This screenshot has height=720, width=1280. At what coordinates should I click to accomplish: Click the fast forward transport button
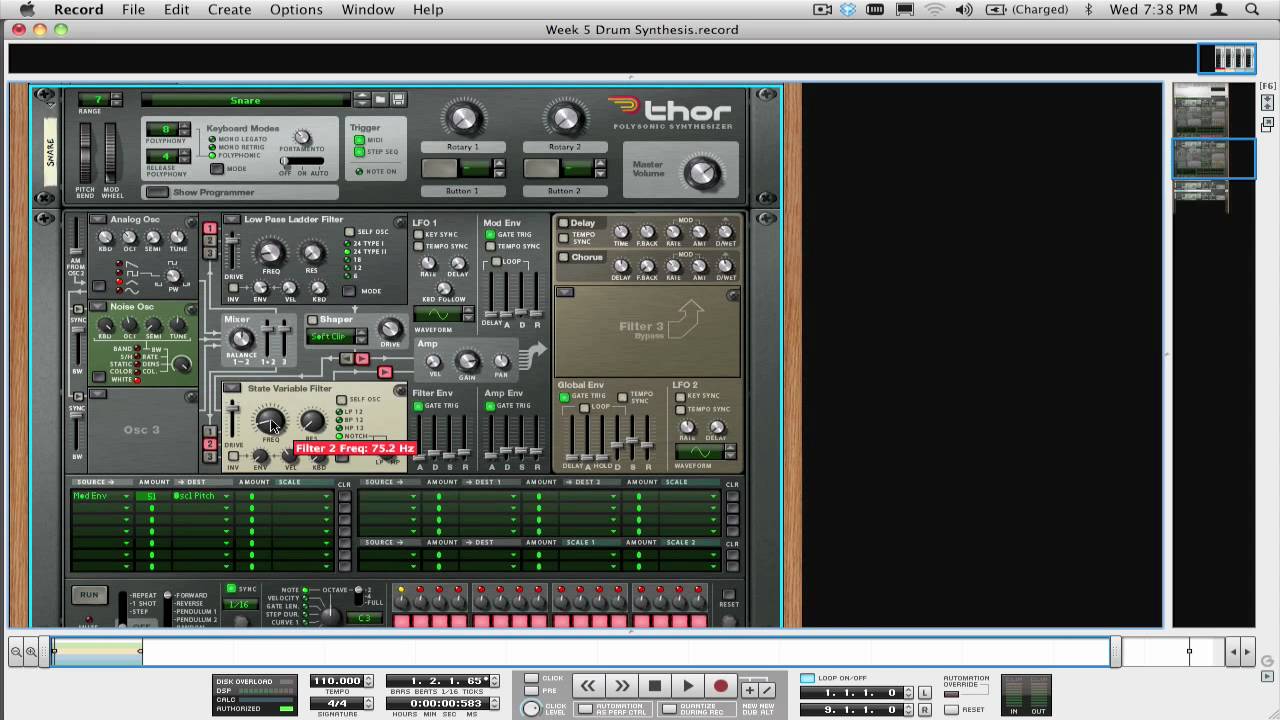click(x=621, y=686)
